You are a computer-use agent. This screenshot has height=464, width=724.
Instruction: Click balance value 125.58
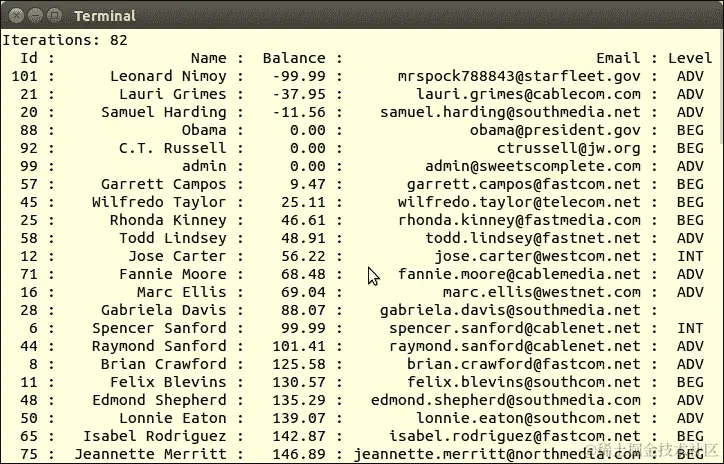(x=299, y=364)
